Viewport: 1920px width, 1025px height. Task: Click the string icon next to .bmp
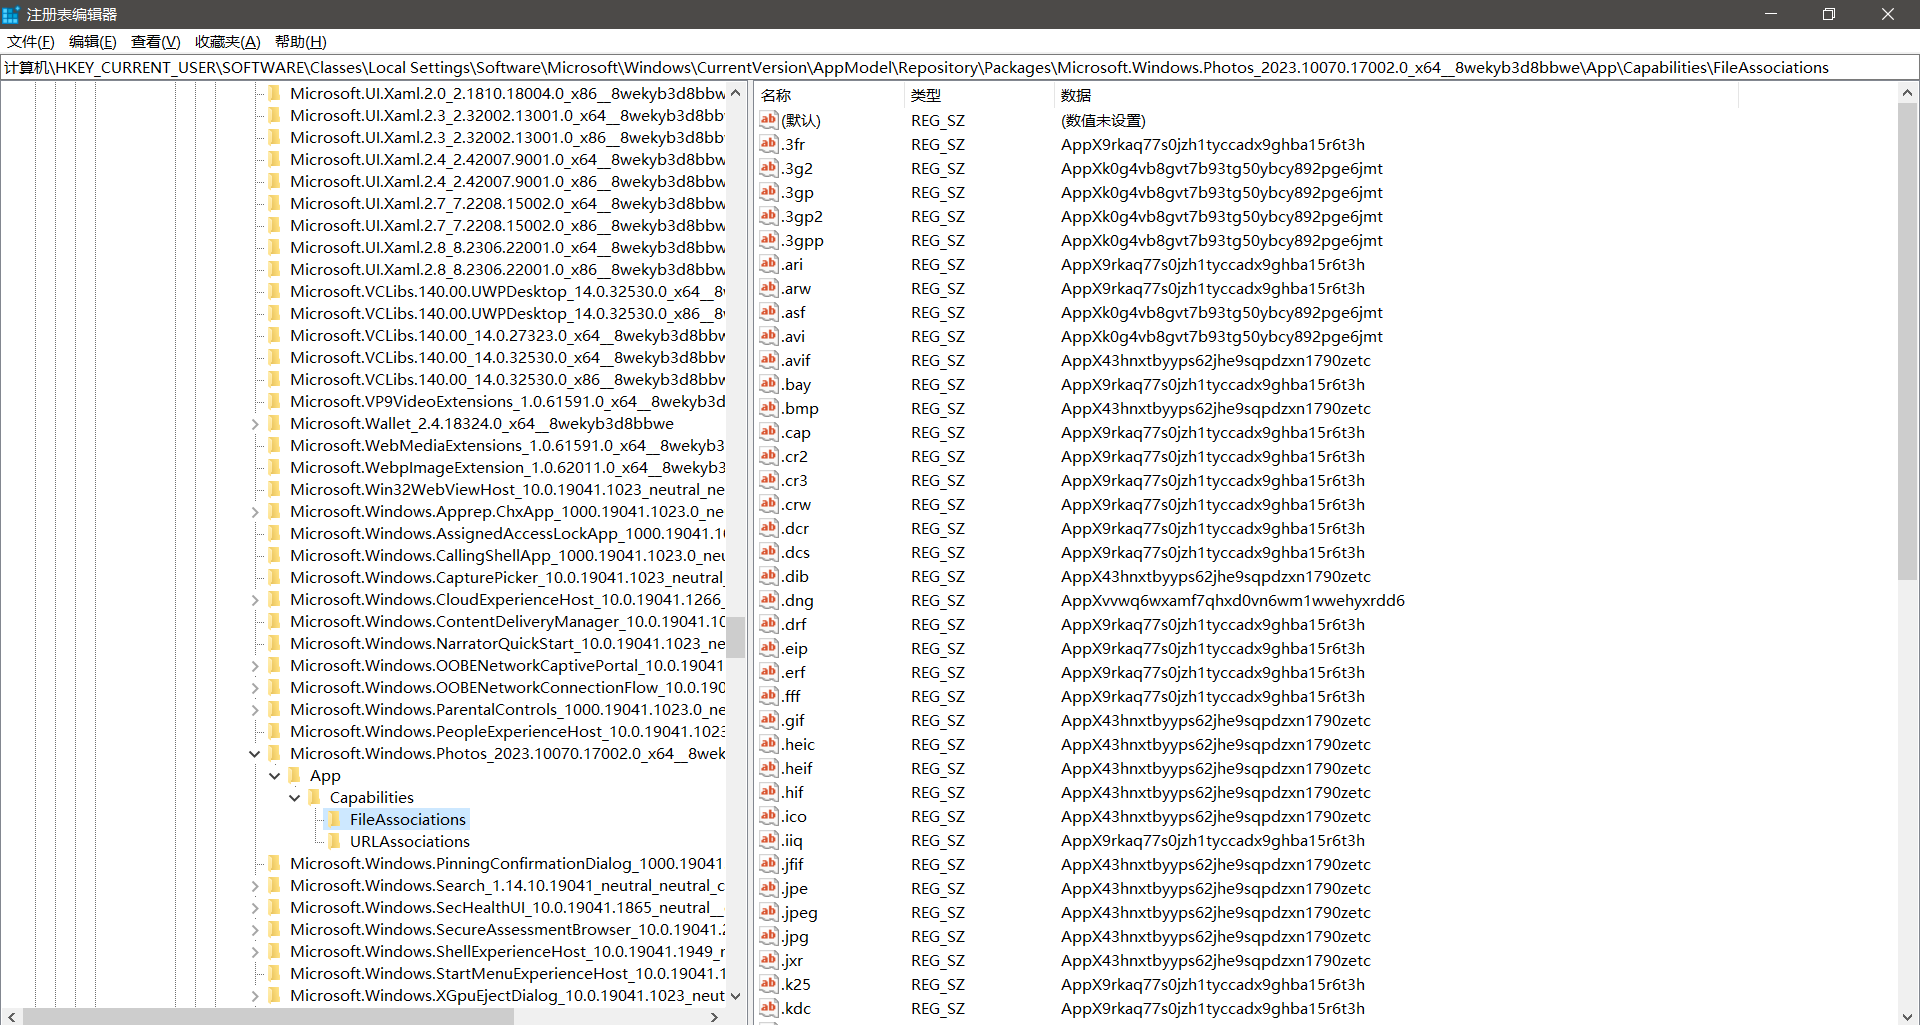coord(768,408)
